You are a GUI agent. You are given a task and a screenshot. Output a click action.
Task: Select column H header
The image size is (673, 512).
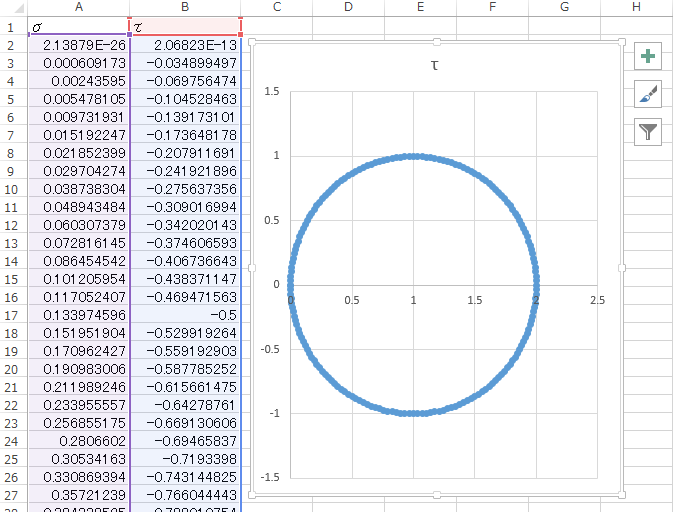[x=637, y=7]
